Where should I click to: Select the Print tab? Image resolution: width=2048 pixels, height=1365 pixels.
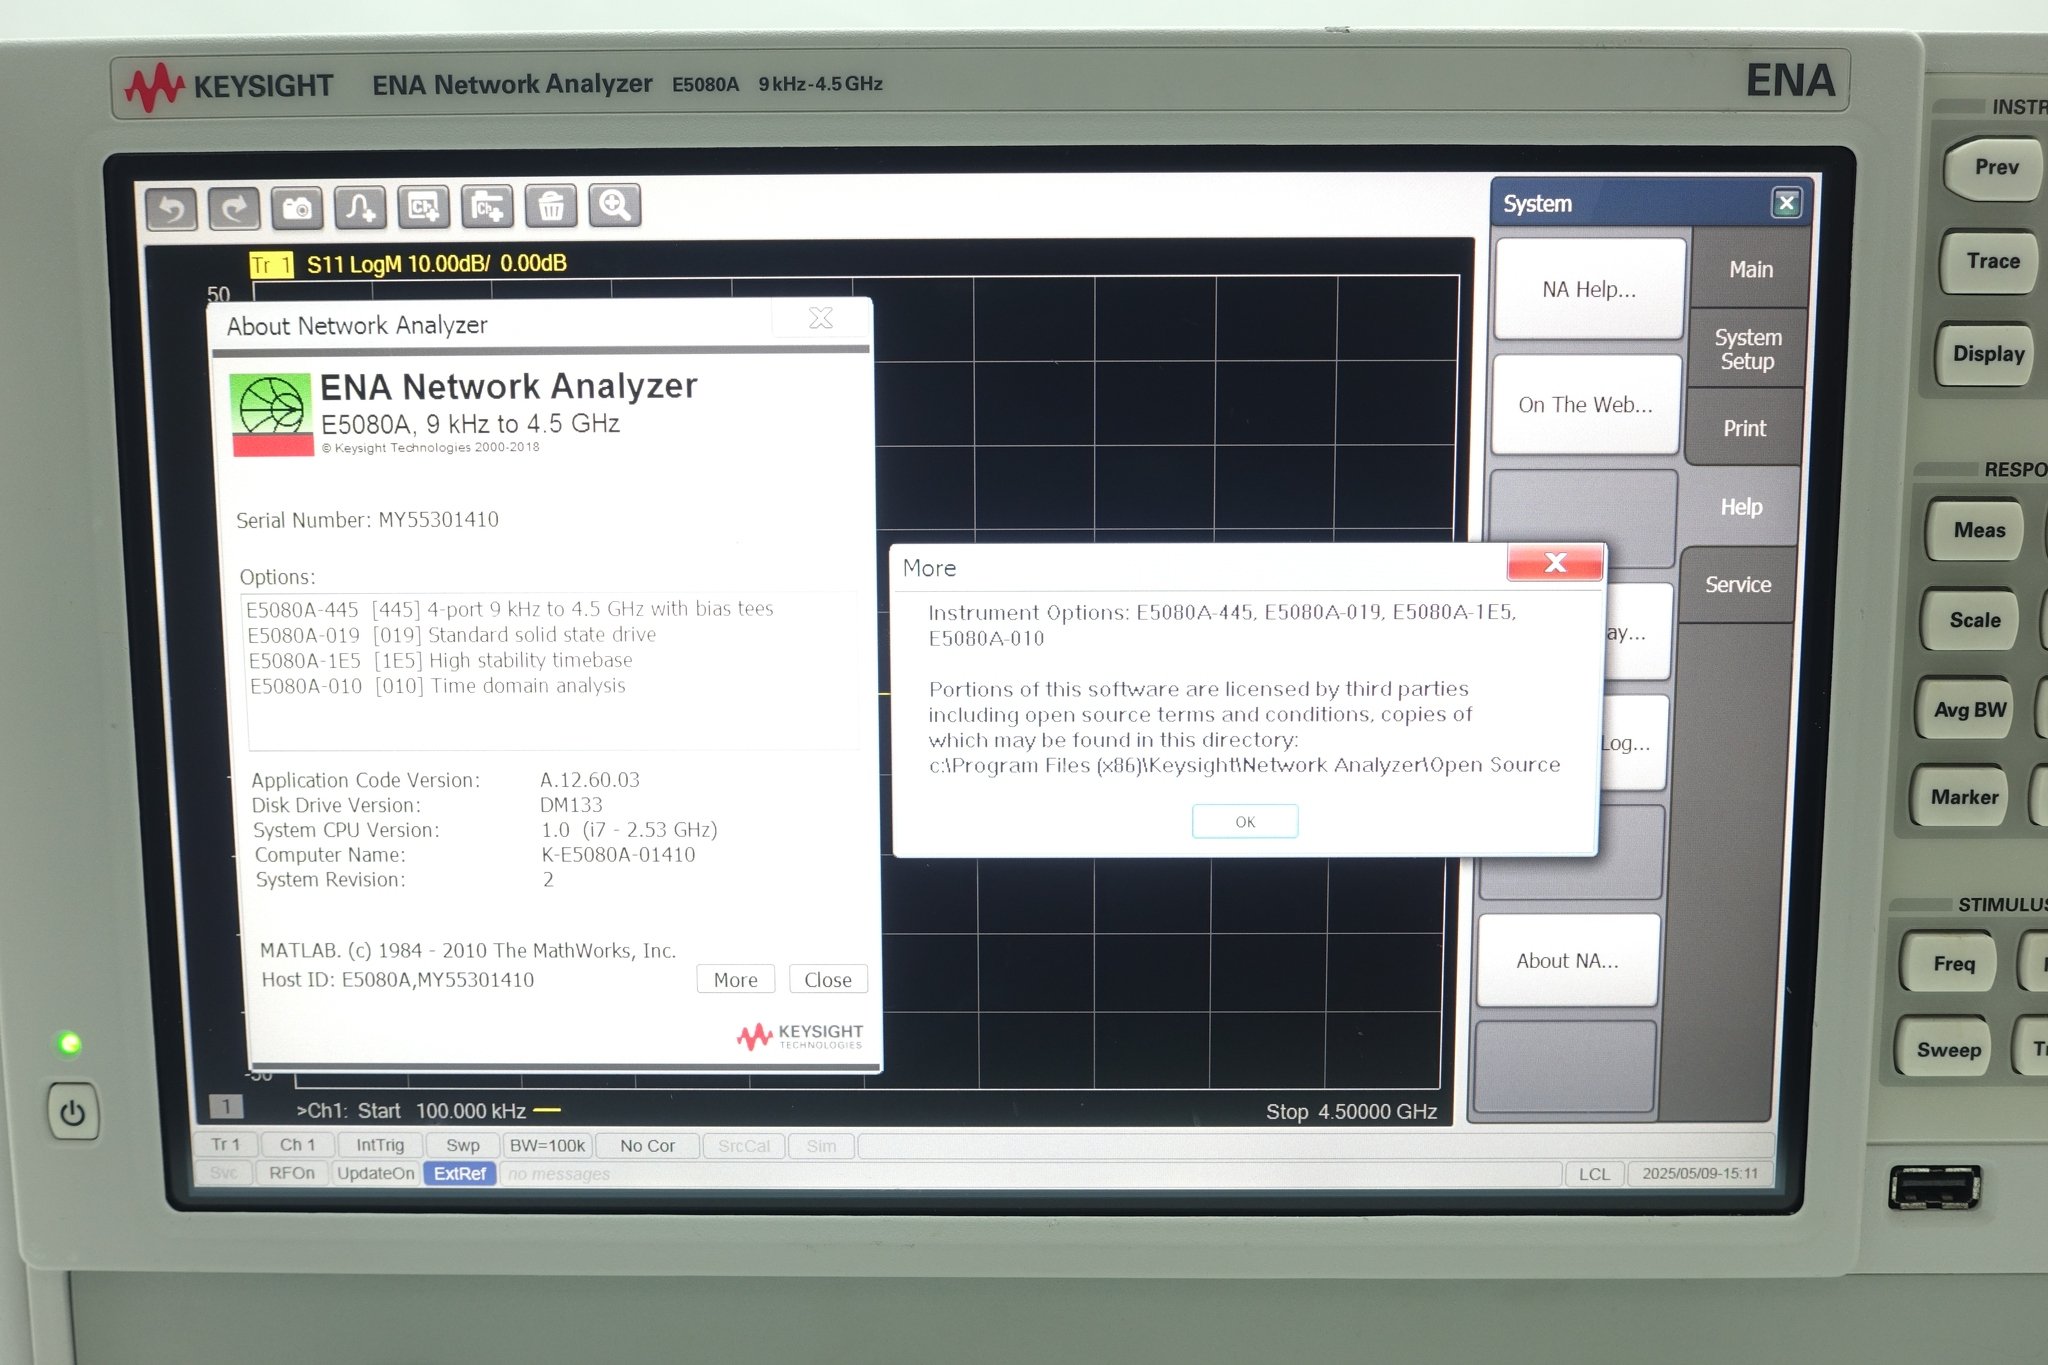point(1745,428)
